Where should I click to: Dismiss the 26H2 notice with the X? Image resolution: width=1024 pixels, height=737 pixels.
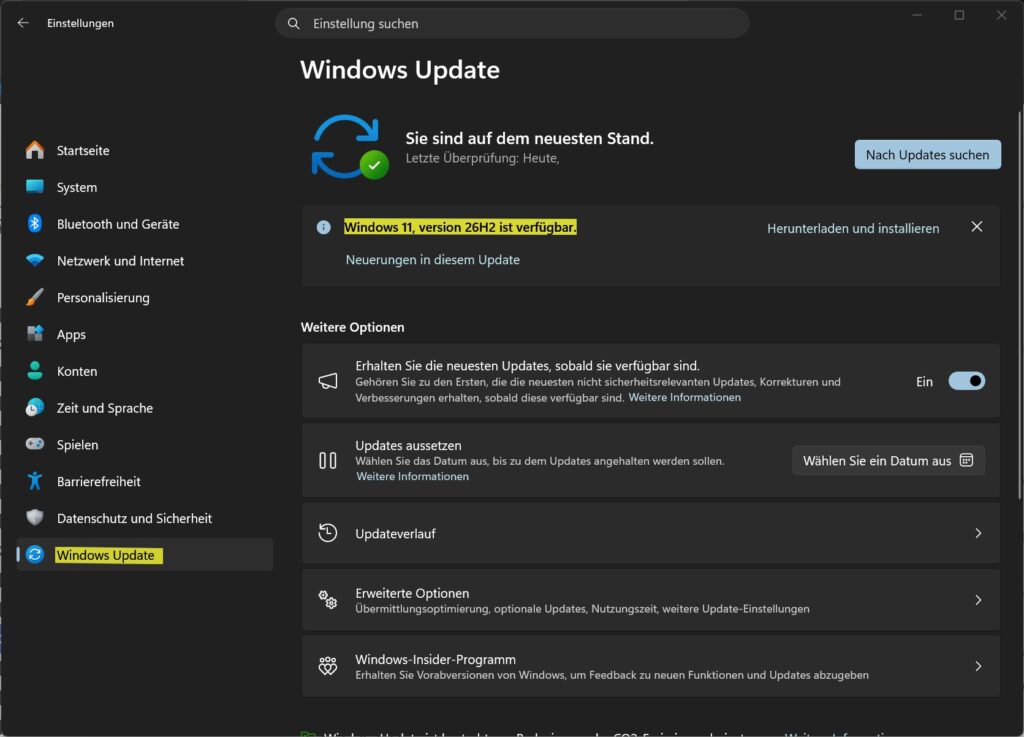(x=976, y=227)
